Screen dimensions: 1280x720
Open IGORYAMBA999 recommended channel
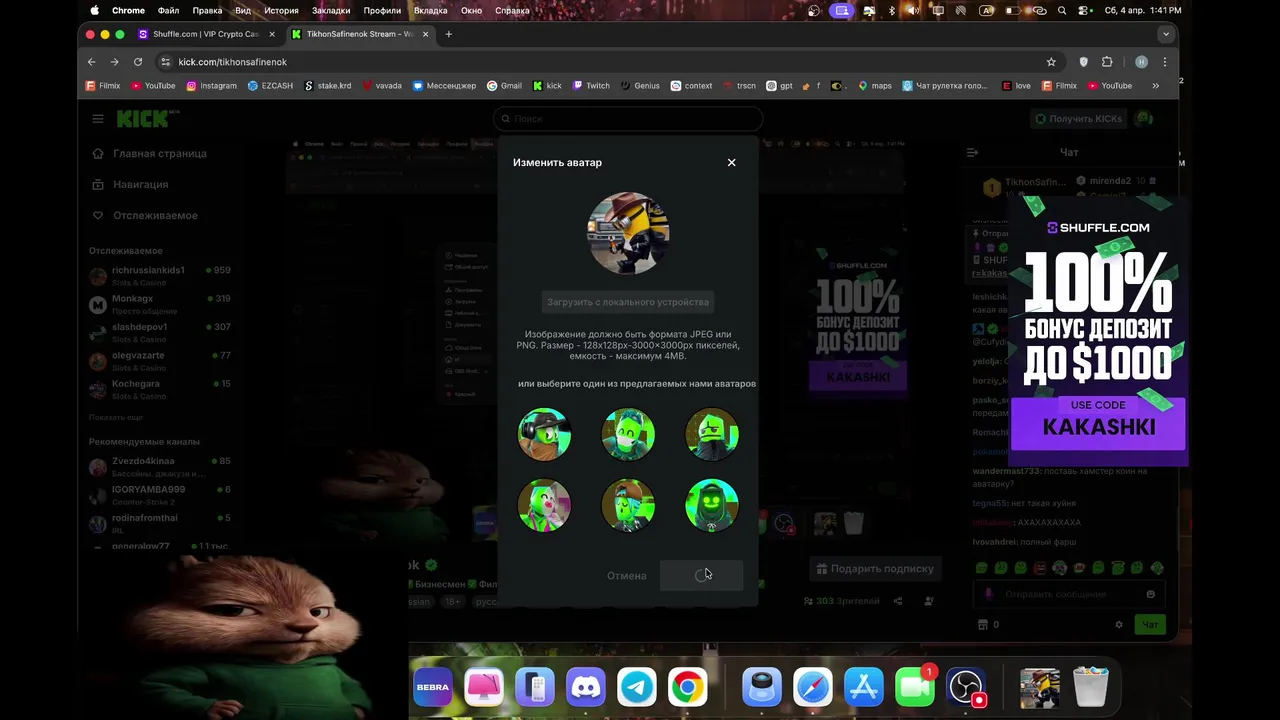tap(160, 495)
